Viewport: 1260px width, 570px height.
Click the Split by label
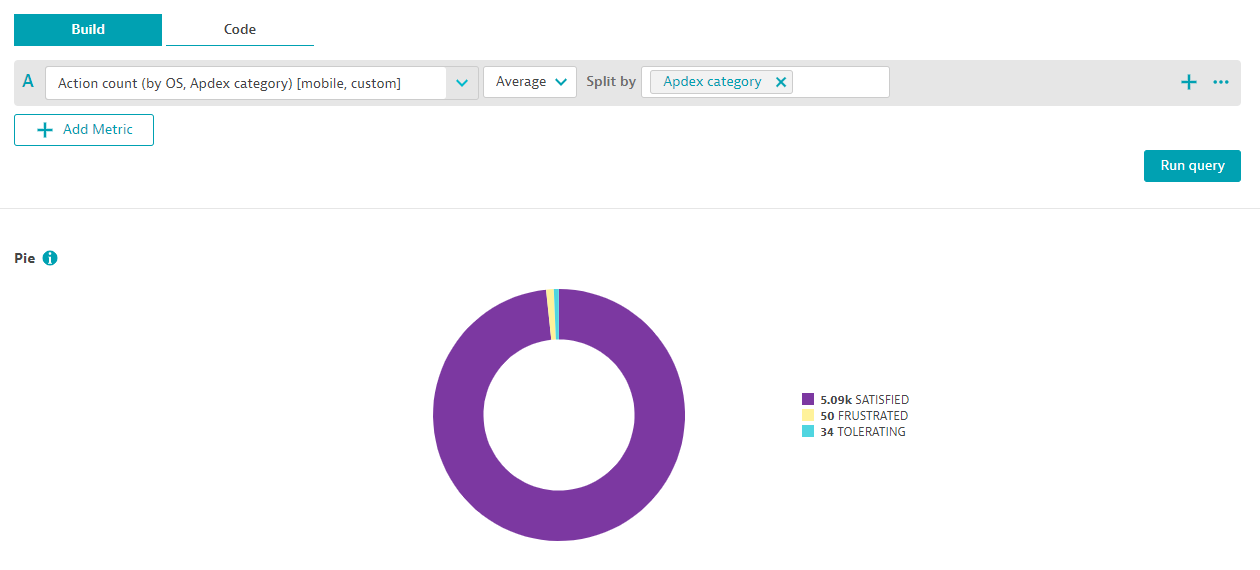pyautogui.click(x=611, y=82)
